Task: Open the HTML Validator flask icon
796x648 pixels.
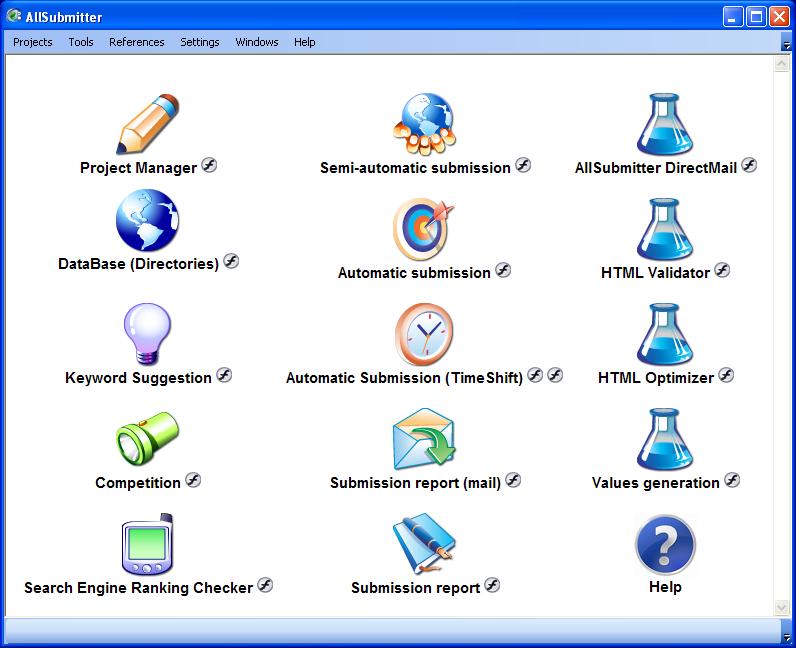Action: click(665, 229)
